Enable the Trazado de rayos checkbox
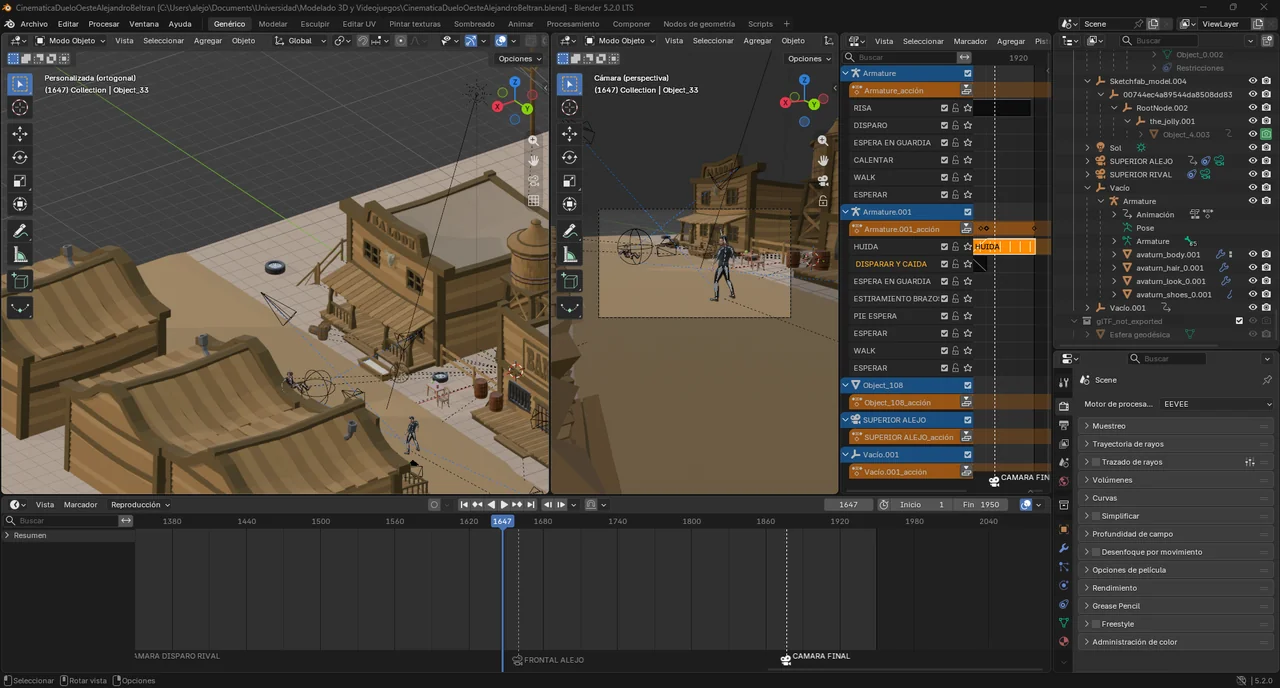Screen dimensions: 1280x688 pyautogui.click(x=1096, y=462)
